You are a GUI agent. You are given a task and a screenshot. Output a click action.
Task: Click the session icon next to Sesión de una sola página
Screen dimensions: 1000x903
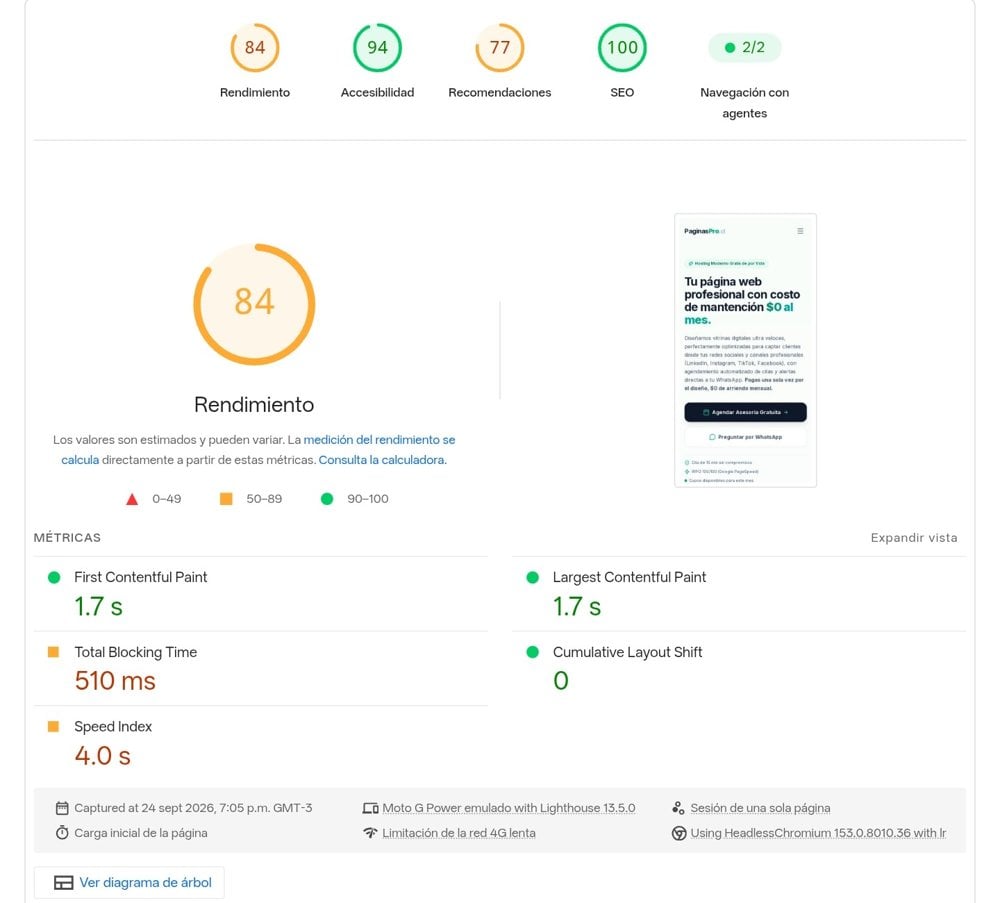tap(679, 808)
